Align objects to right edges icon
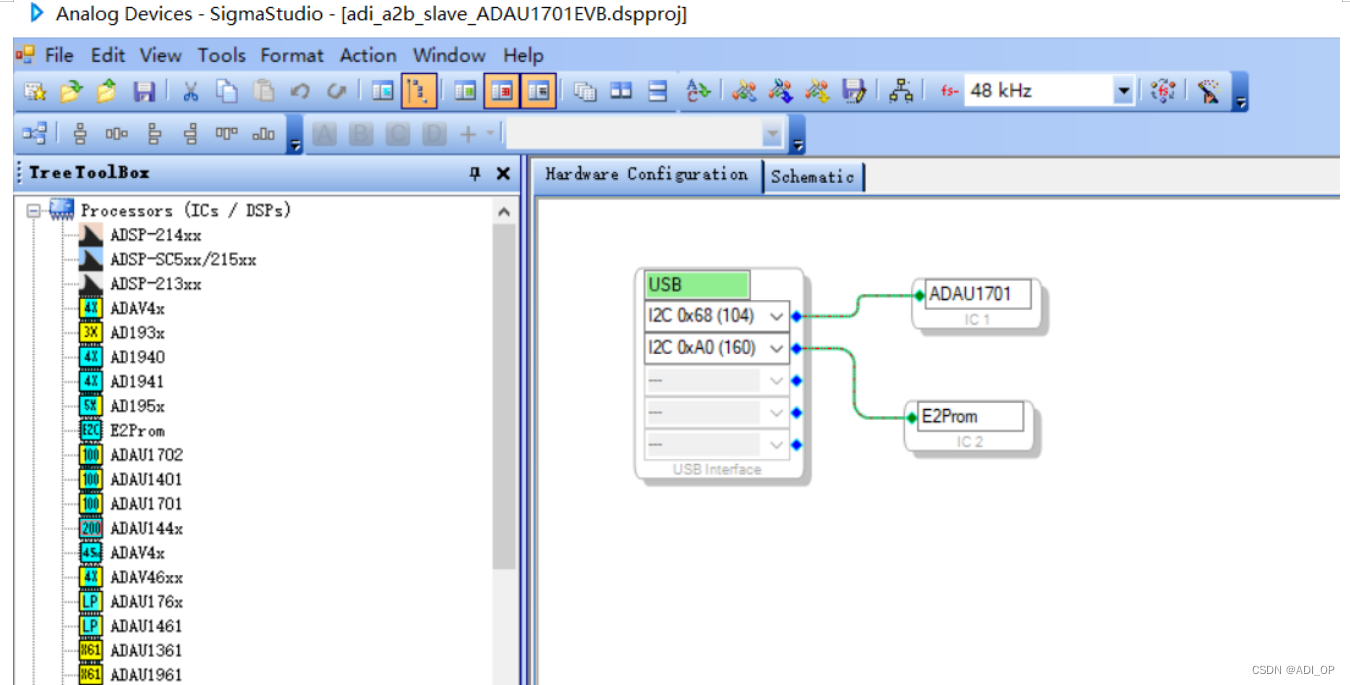 [x=191, y=133]
